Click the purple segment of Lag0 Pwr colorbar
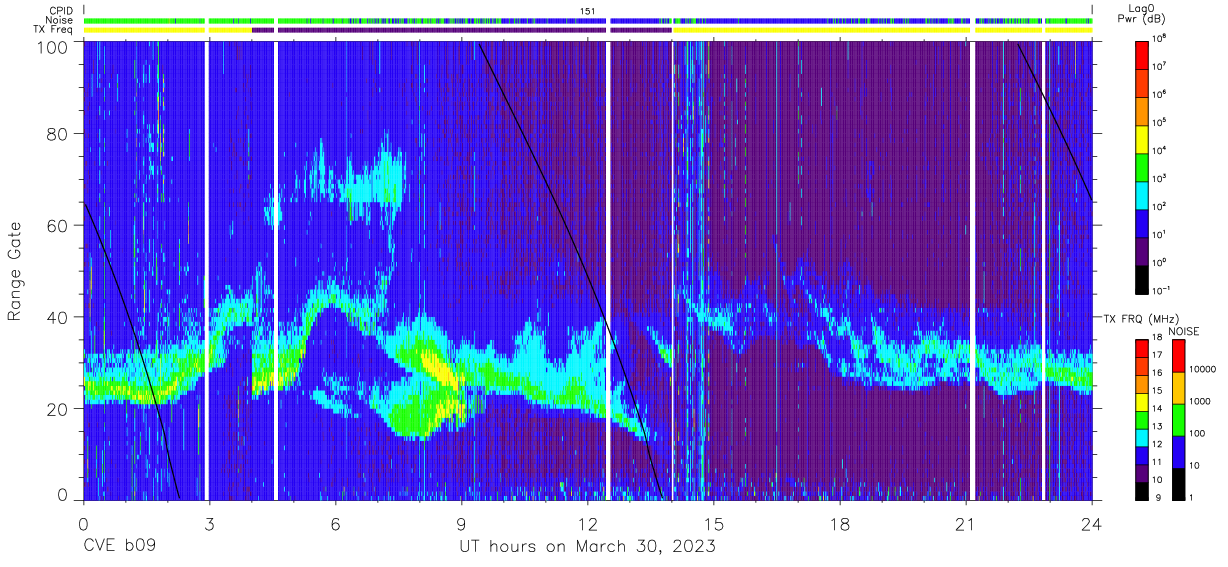The width and height of the screenshot is (1228, 567). [1144, 249]
